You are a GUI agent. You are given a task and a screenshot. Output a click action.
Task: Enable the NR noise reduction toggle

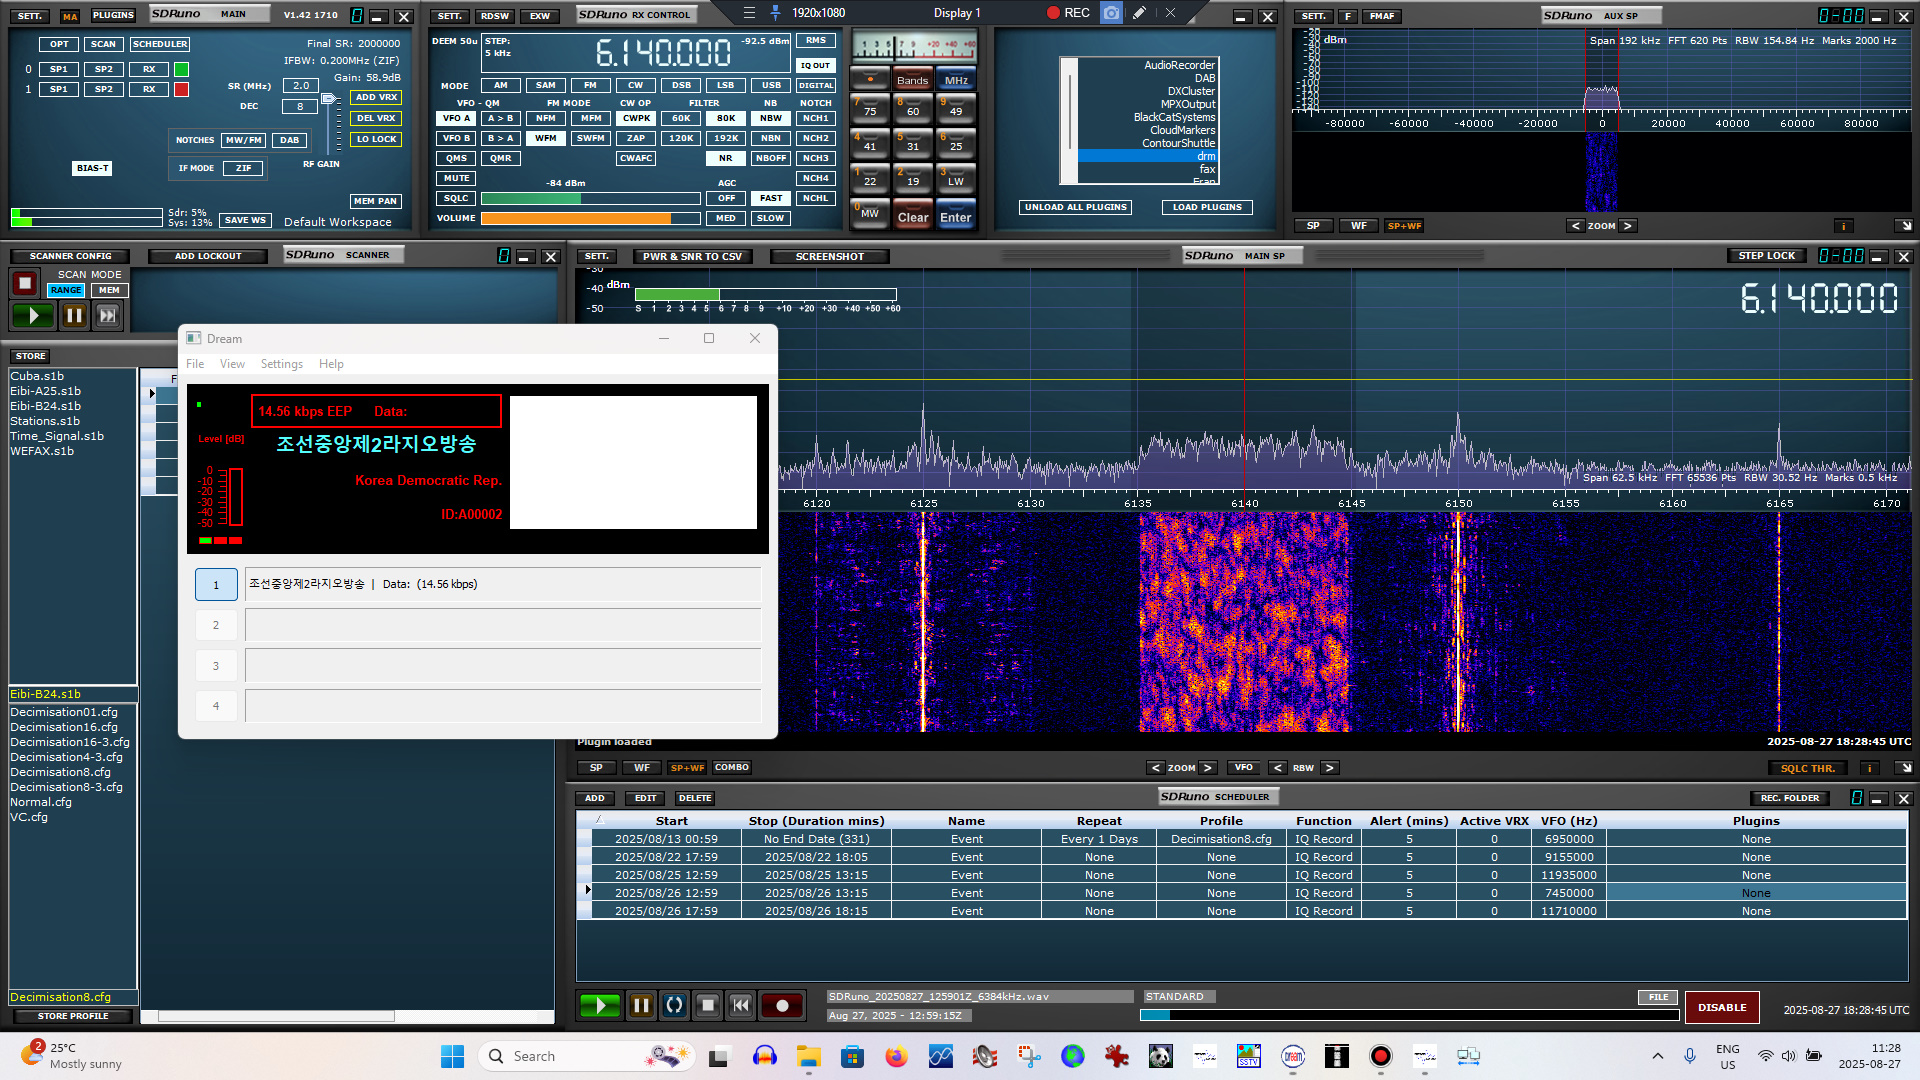coord(725,158)
